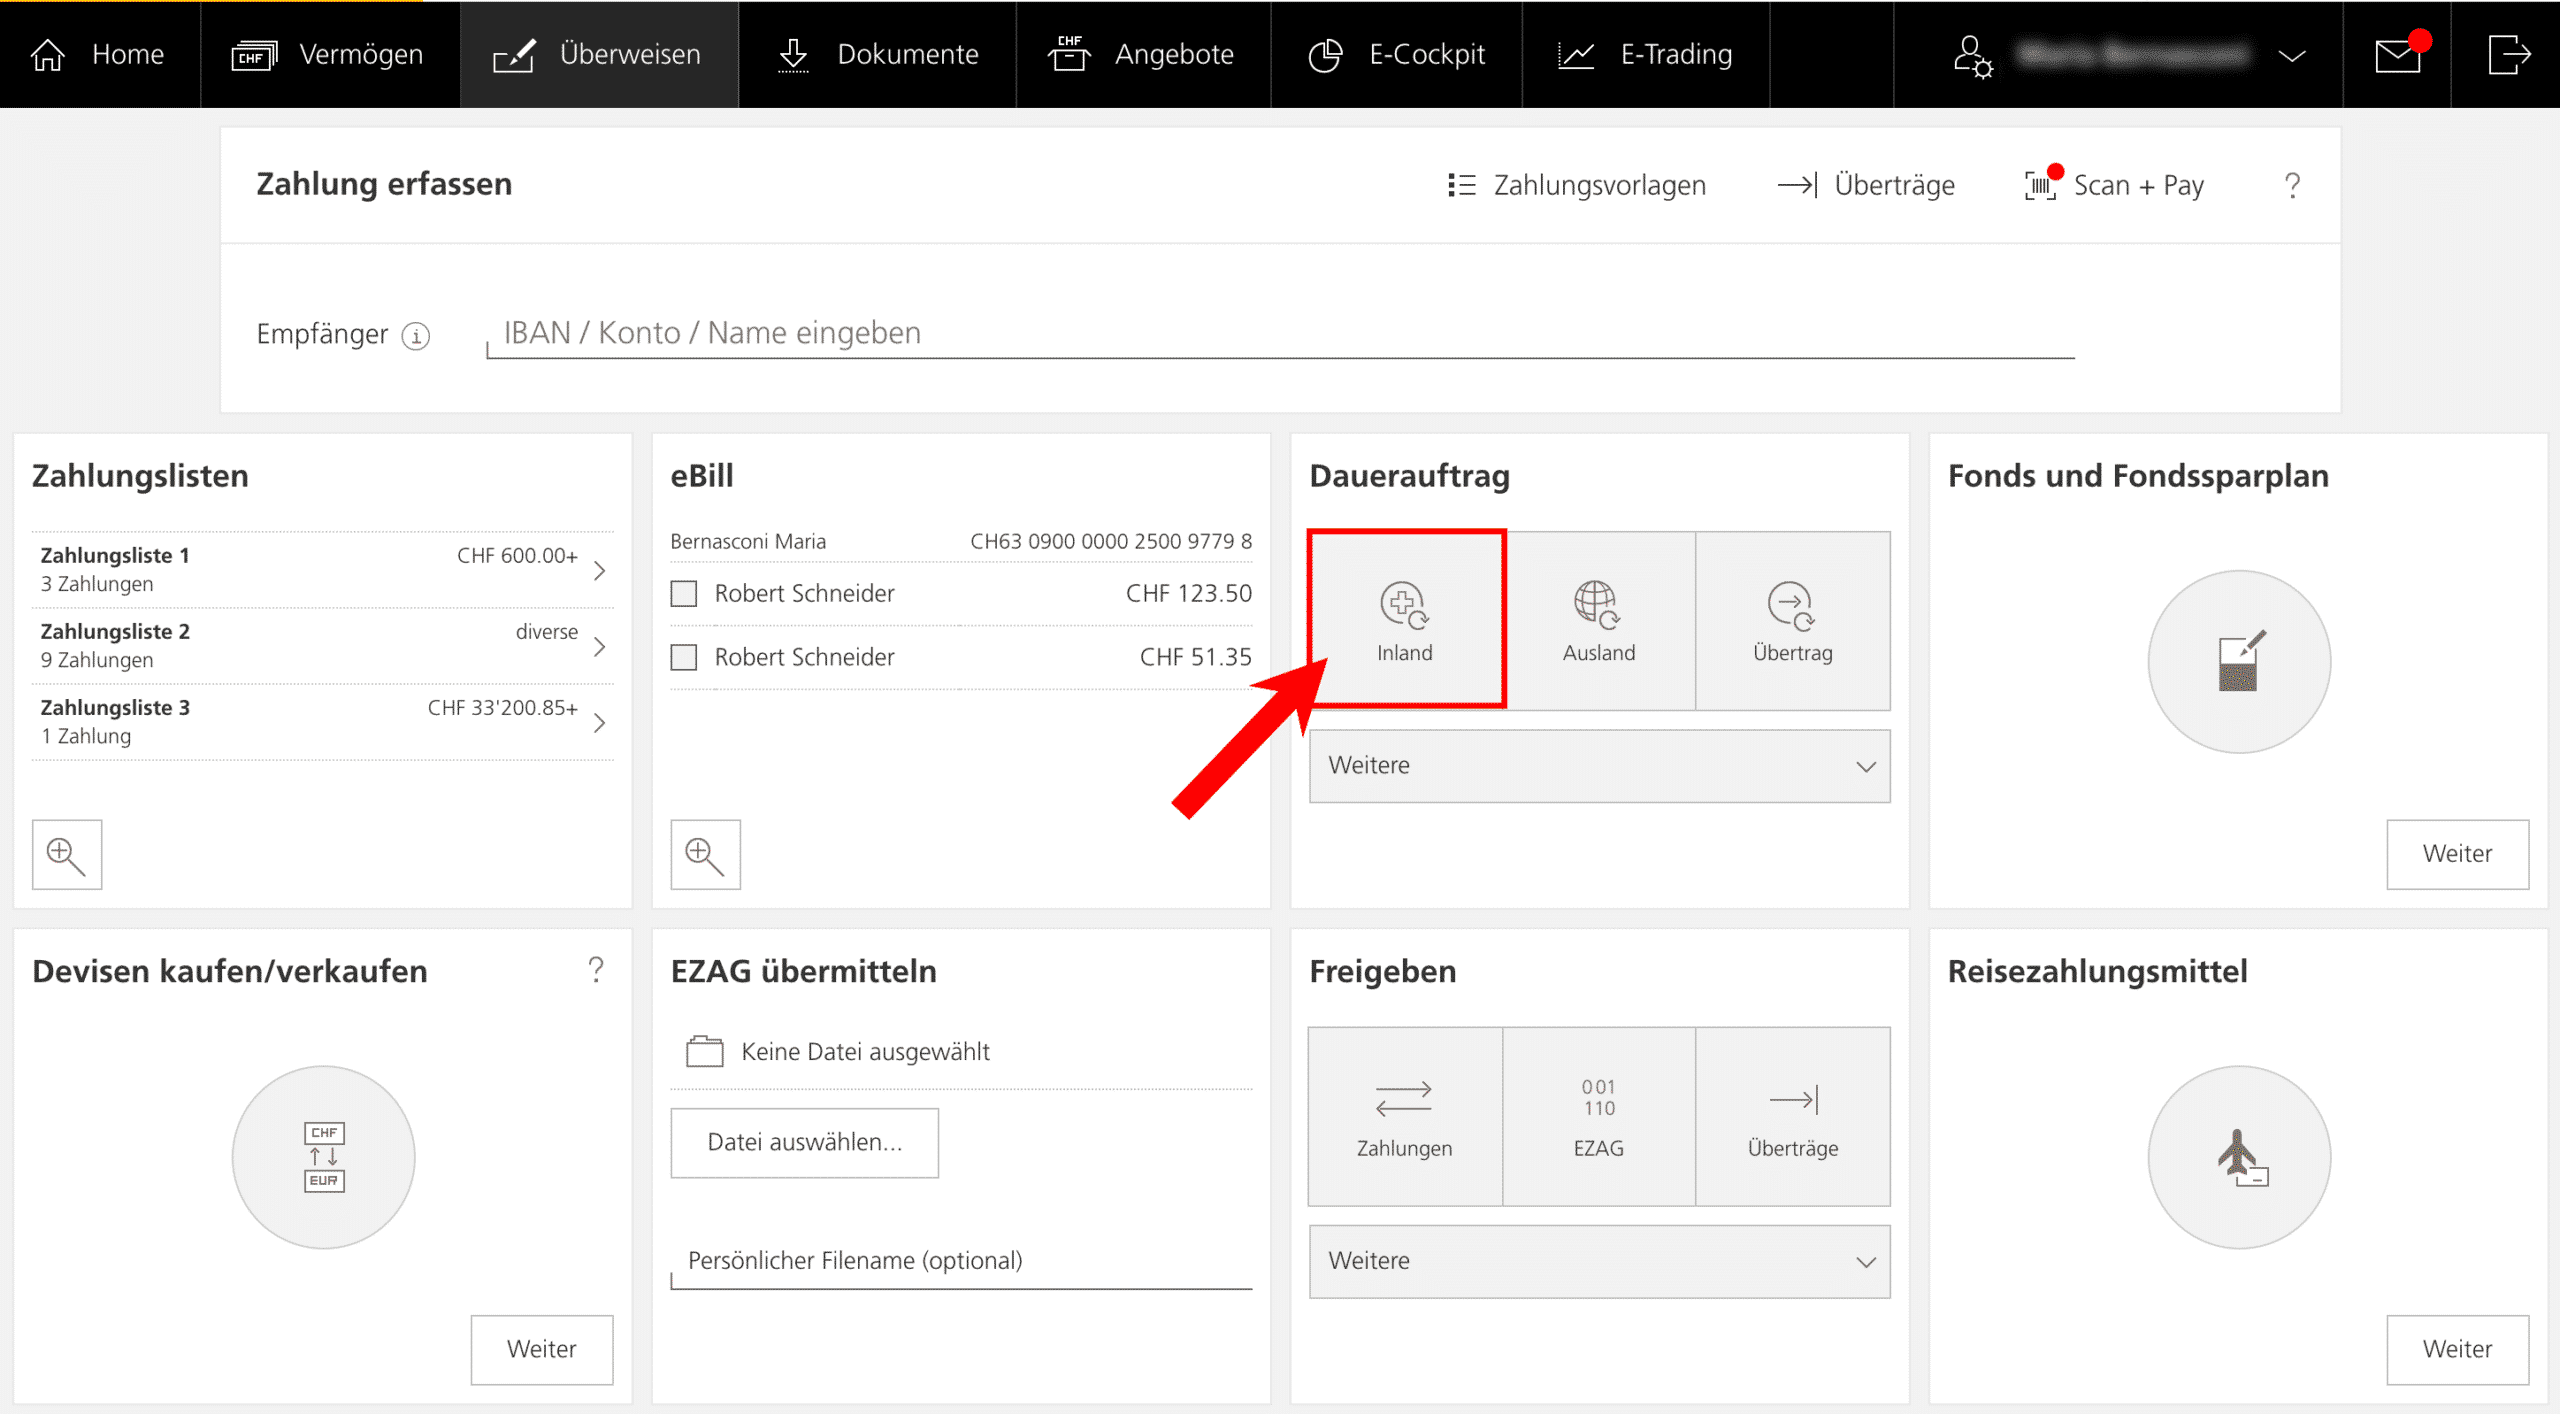This screenshot has height=1414, width=2560.
Task: Click the eBill IBAN CH63 0900 0000 2500 9779 8
Action: [x=1111, y=541]
